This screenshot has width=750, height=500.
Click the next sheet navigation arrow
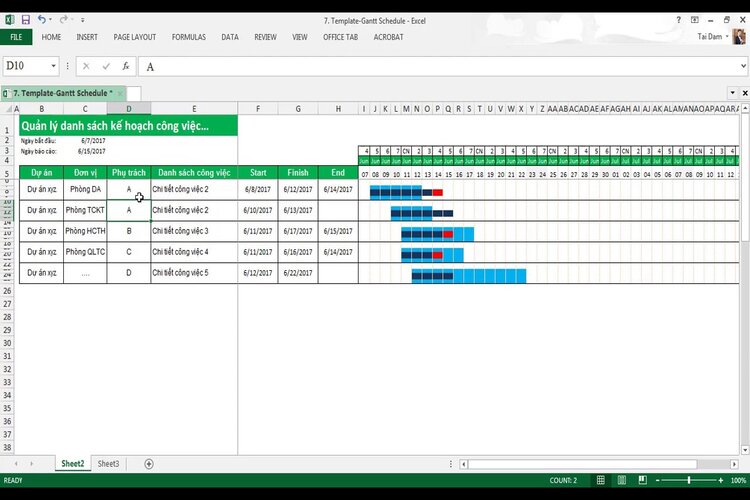(32, 464)
